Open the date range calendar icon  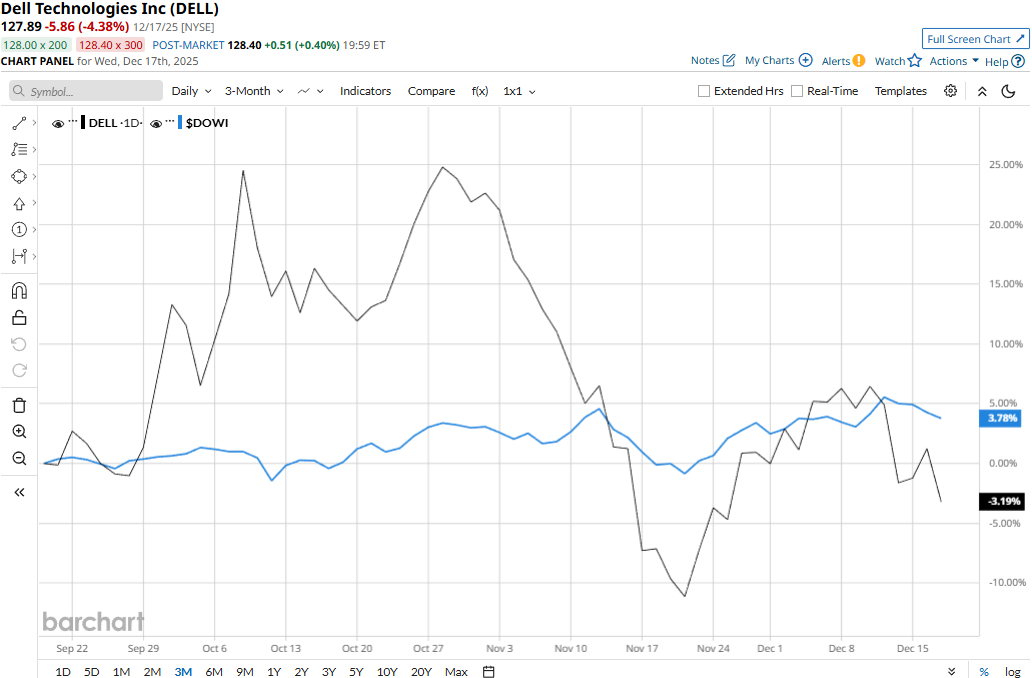tap(488, 671)
